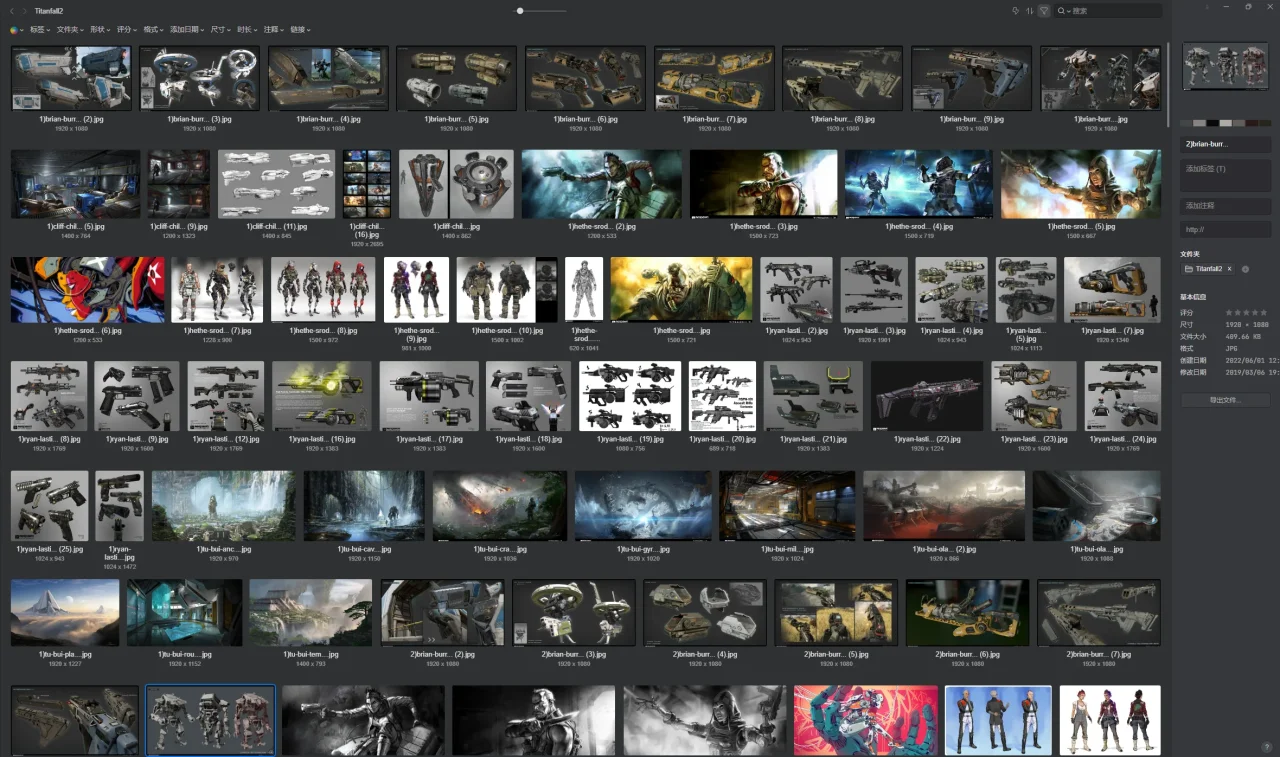Click the folder icon in Titanfall2 chip

(1189, 269)
